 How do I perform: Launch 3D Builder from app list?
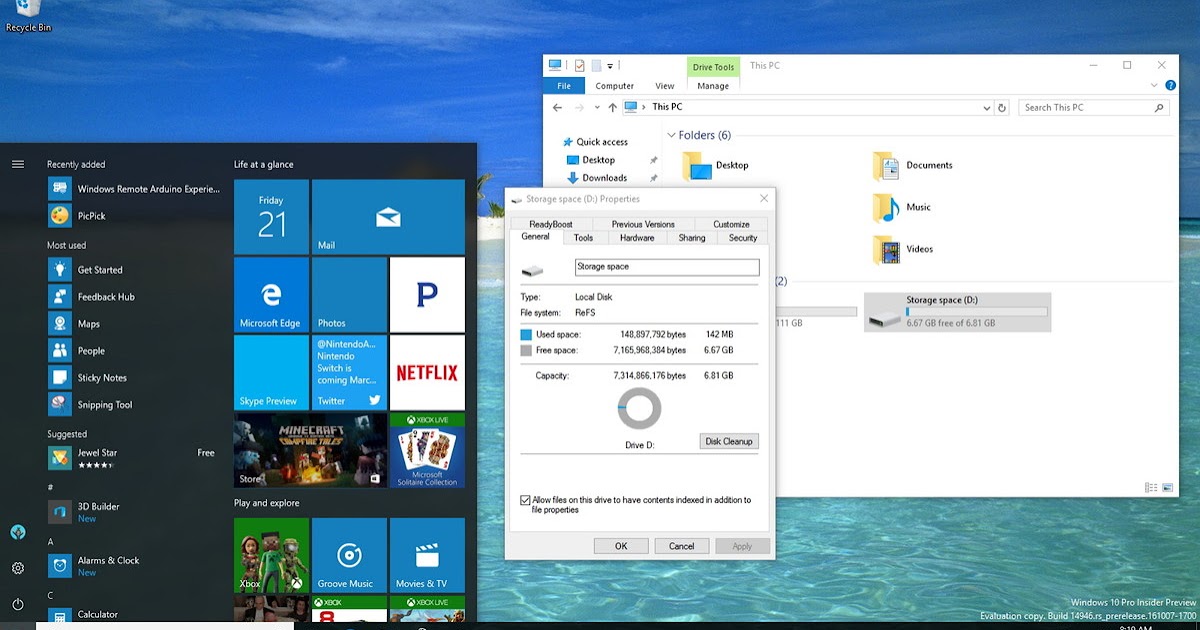tap(136, 512)
